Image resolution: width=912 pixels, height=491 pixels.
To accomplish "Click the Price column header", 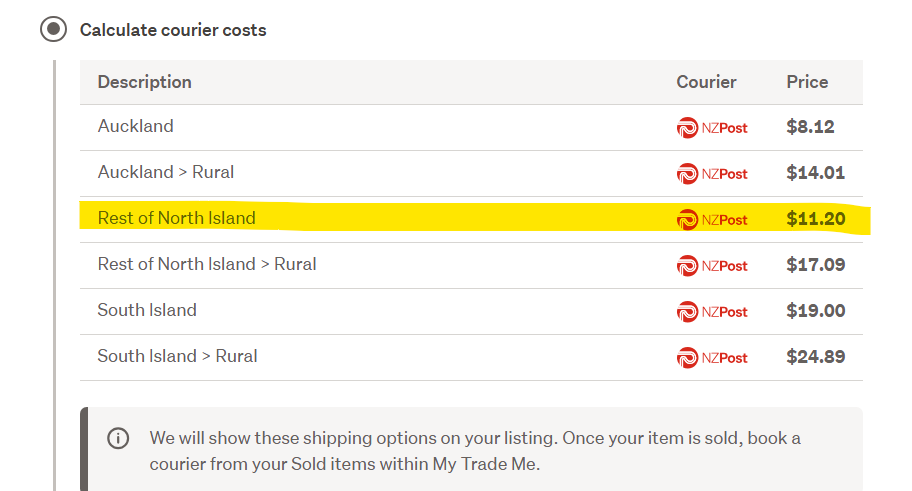I will point(807,82).
